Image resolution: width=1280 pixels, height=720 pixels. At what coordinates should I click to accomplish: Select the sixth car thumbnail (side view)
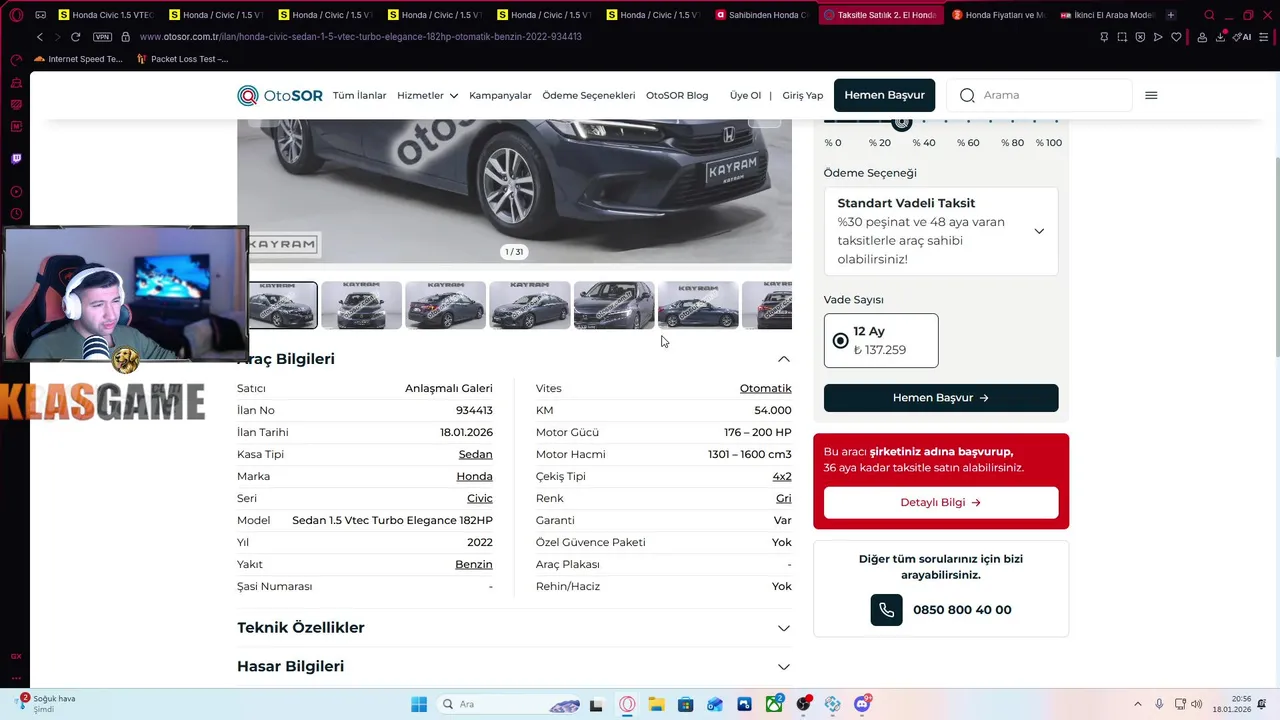[698, 305]
